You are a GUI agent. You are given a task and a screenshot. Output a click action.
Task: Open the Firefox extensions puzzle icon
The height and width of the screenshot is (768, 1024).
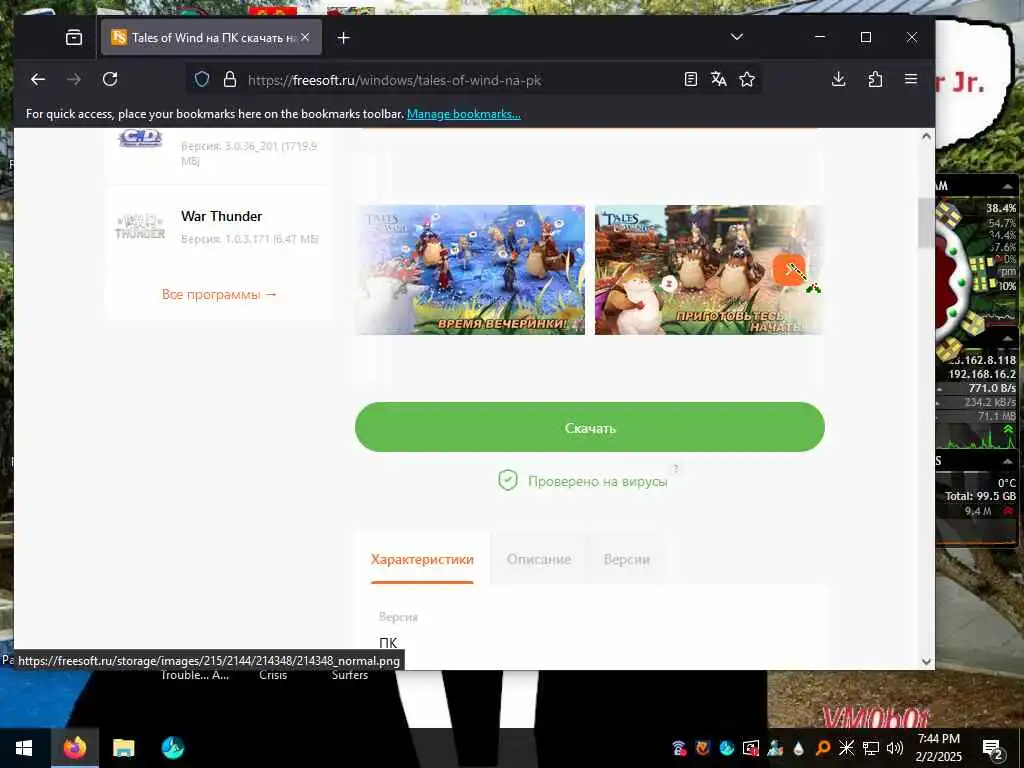pyautogui.click(x=875, y=80)
